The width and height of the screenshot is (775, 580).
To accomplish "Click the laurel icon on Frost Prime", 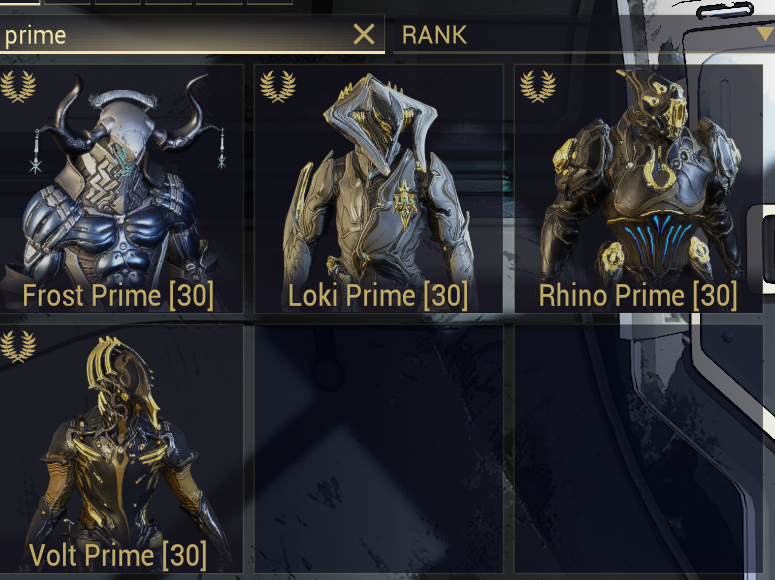I will (x=18, y=87).
